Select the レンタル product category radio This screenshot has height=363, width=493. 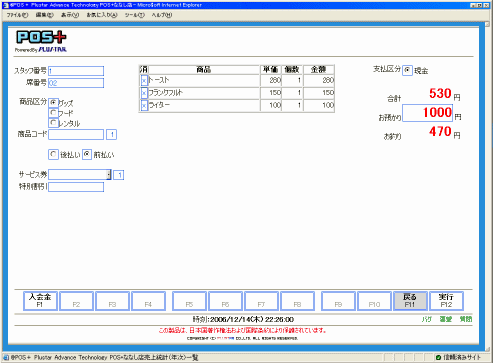coord(53,123)
